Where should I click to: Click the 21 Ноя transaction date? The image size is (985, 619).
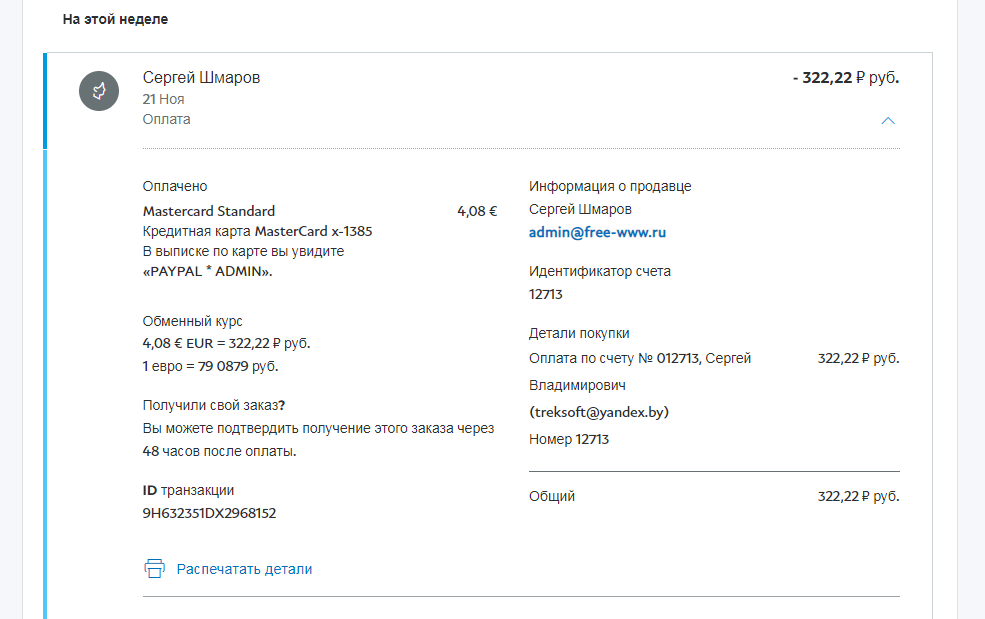point(163,99)
